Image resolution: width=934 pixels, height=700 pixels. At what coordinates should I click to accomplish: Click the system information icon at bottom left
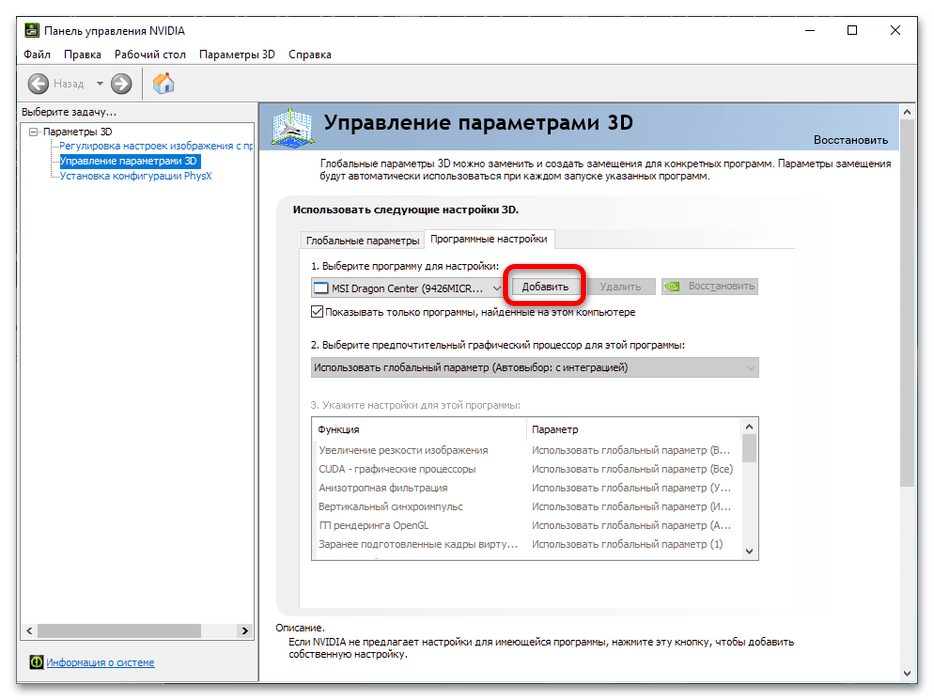click(x=36, y=662)
